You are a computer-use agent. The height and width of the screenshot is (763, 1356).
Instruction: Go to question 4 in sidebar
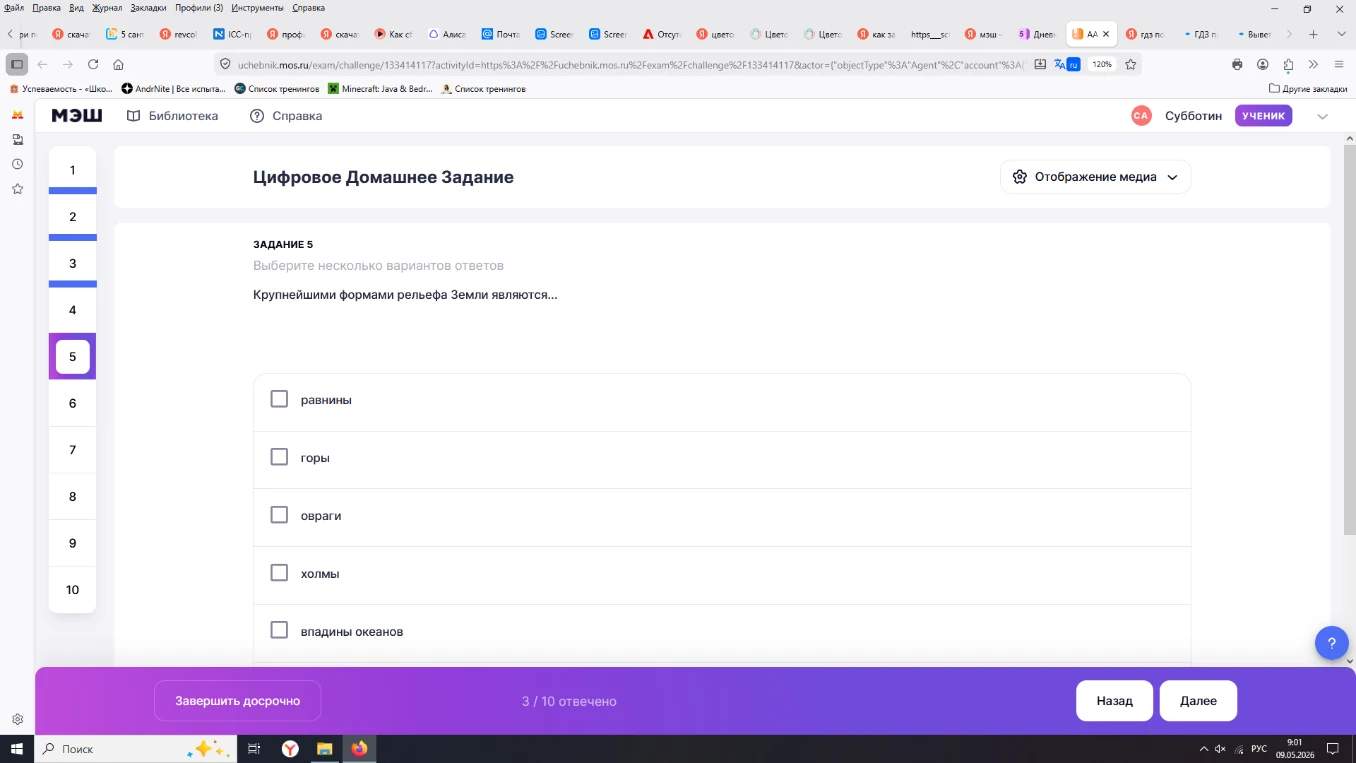pyautogui.click(x=72, y=310)
